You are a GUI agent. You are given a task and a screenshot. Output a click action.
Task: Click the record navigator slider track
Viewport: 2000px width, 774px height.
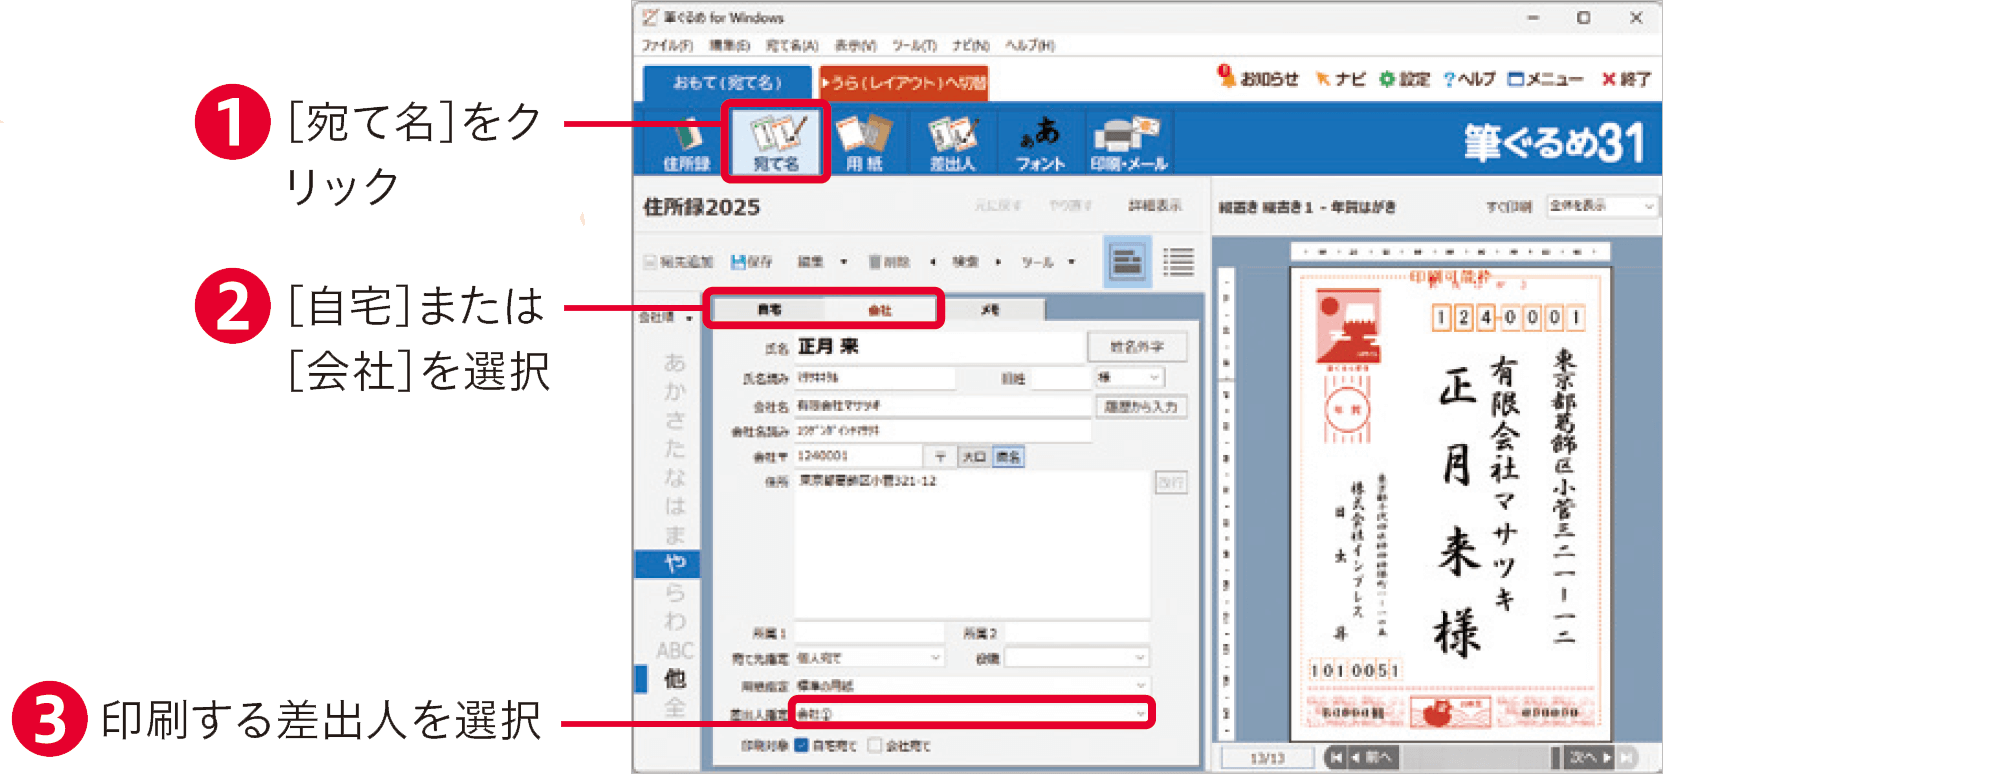(x=1477, y=757)
